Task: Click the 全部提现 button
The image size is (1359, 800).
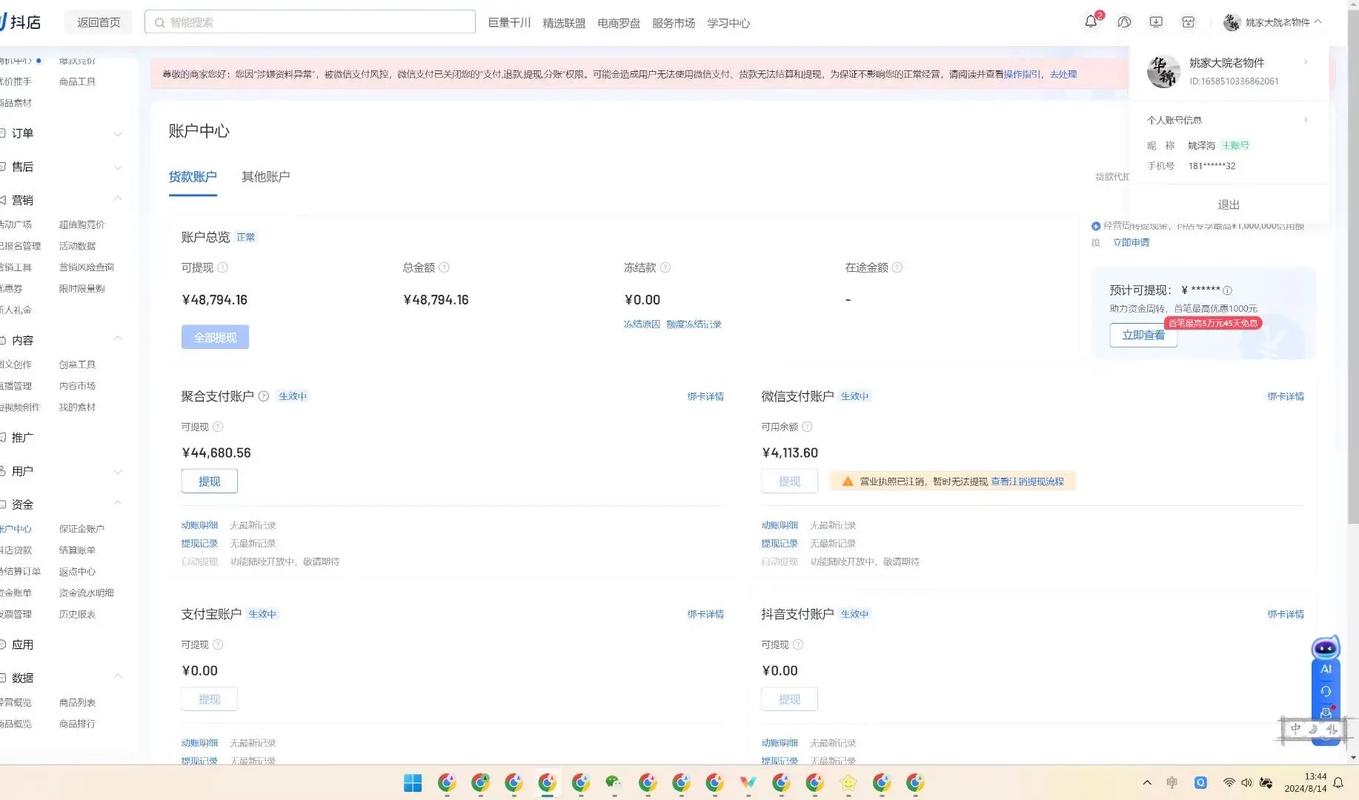Action: pyautogui.click(x=215, y=337)
